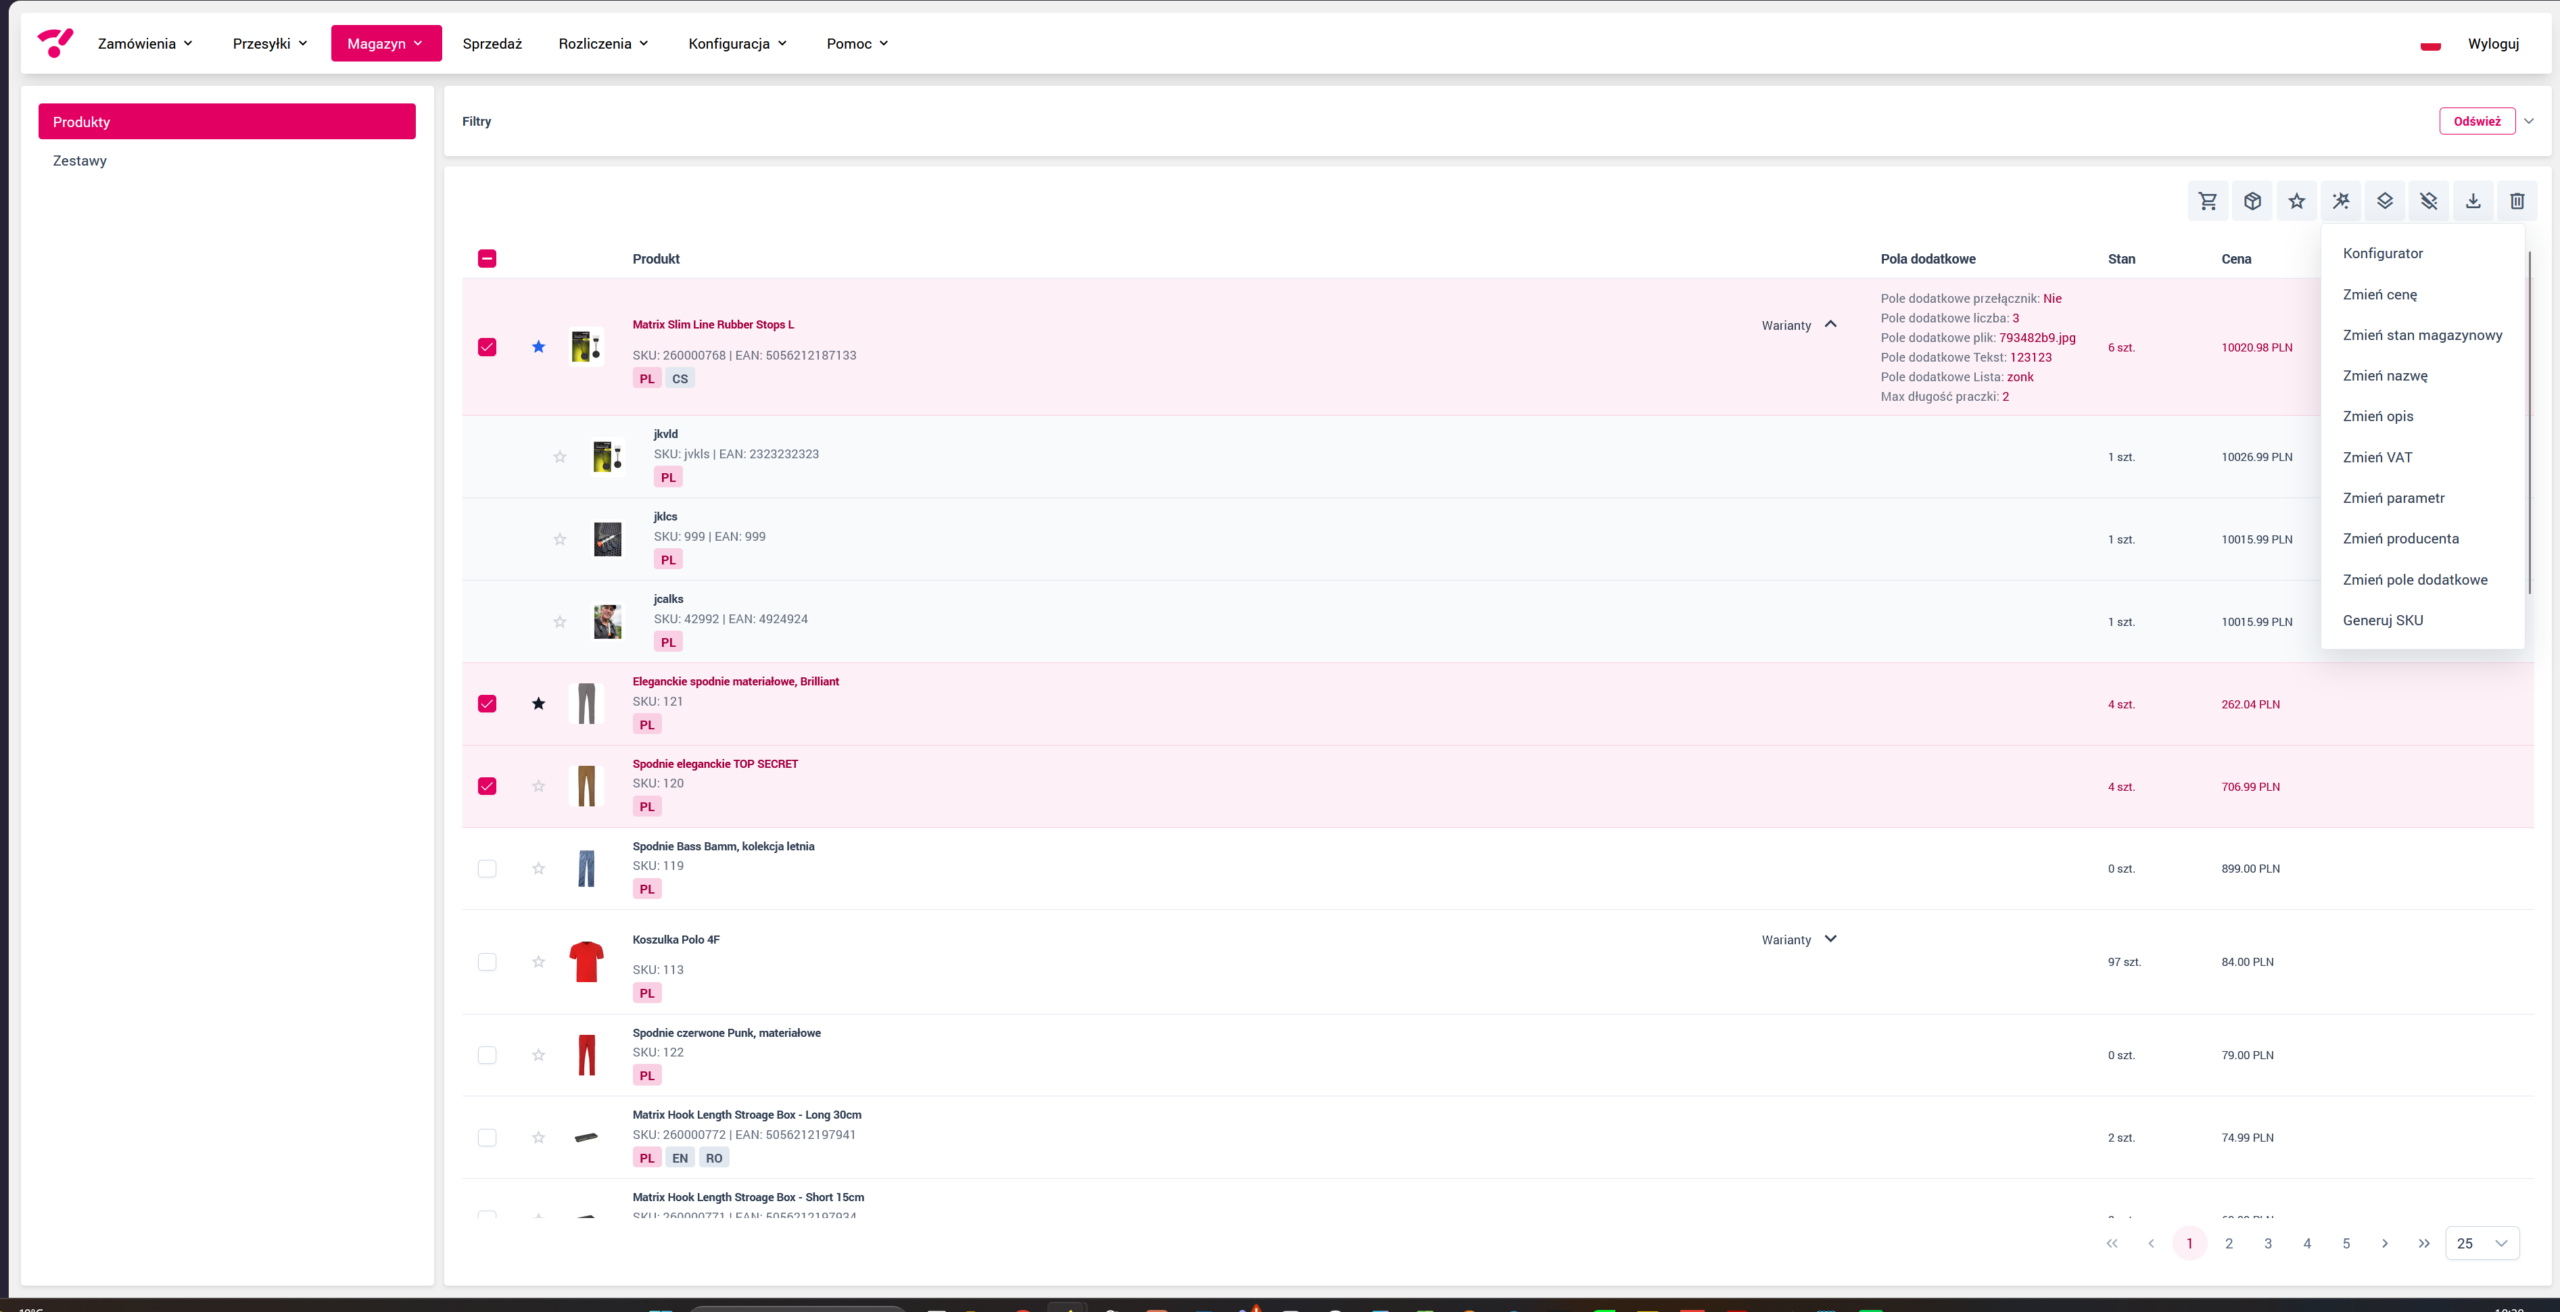
Task: Open the Zamówienia dropdown menu
Action: [x=145, y=43]
